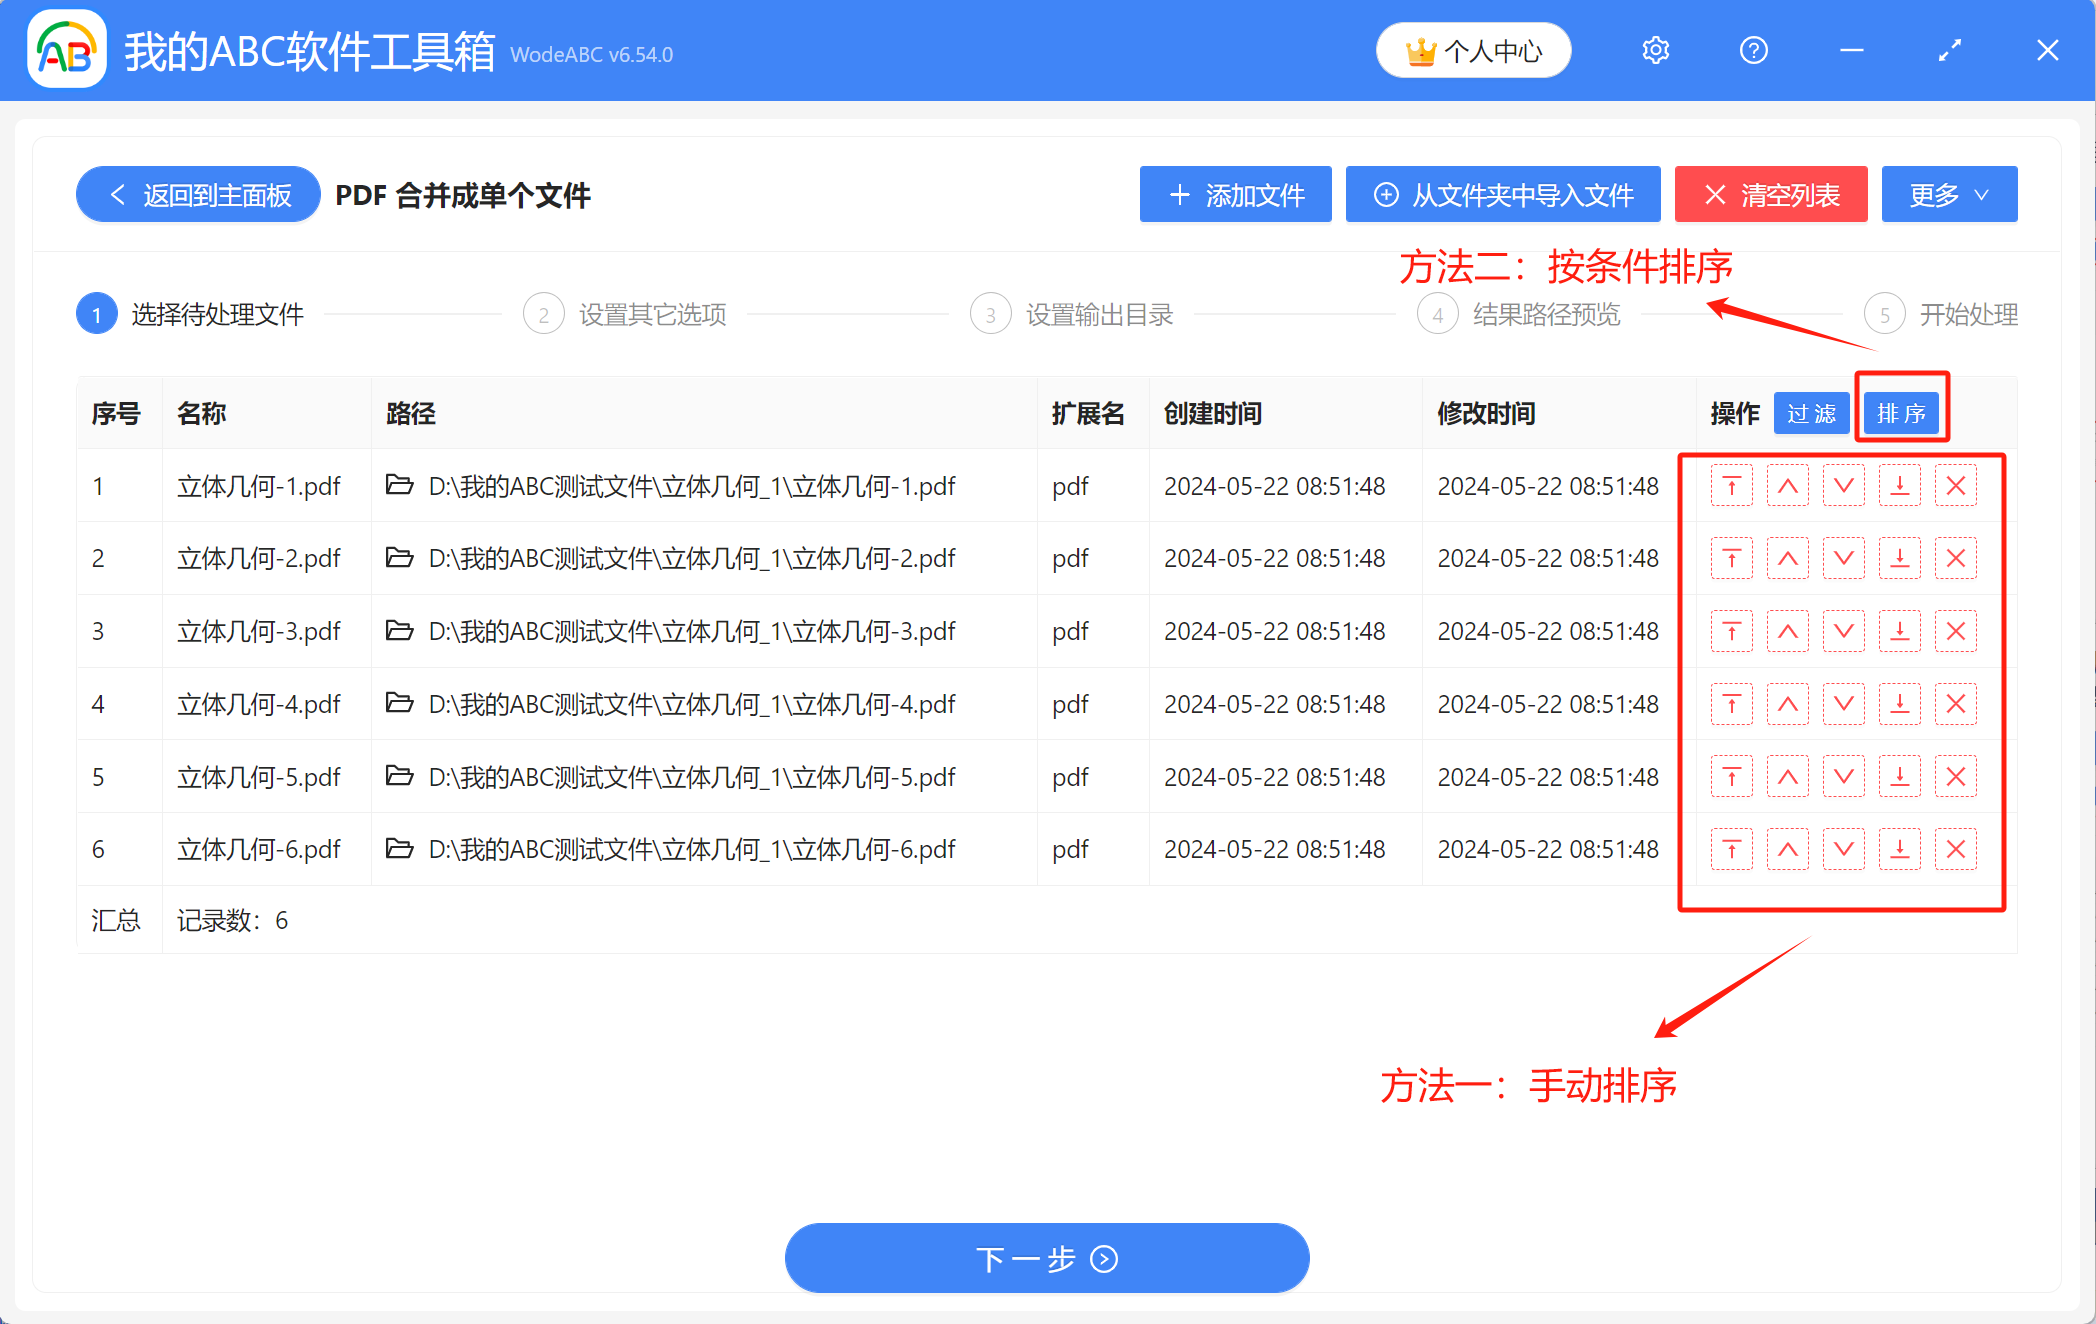2096x1324 pixels.
Task: Move 立体几何-3.pdf down one row
Action: pyautogui.click(x=1844, y=631)
